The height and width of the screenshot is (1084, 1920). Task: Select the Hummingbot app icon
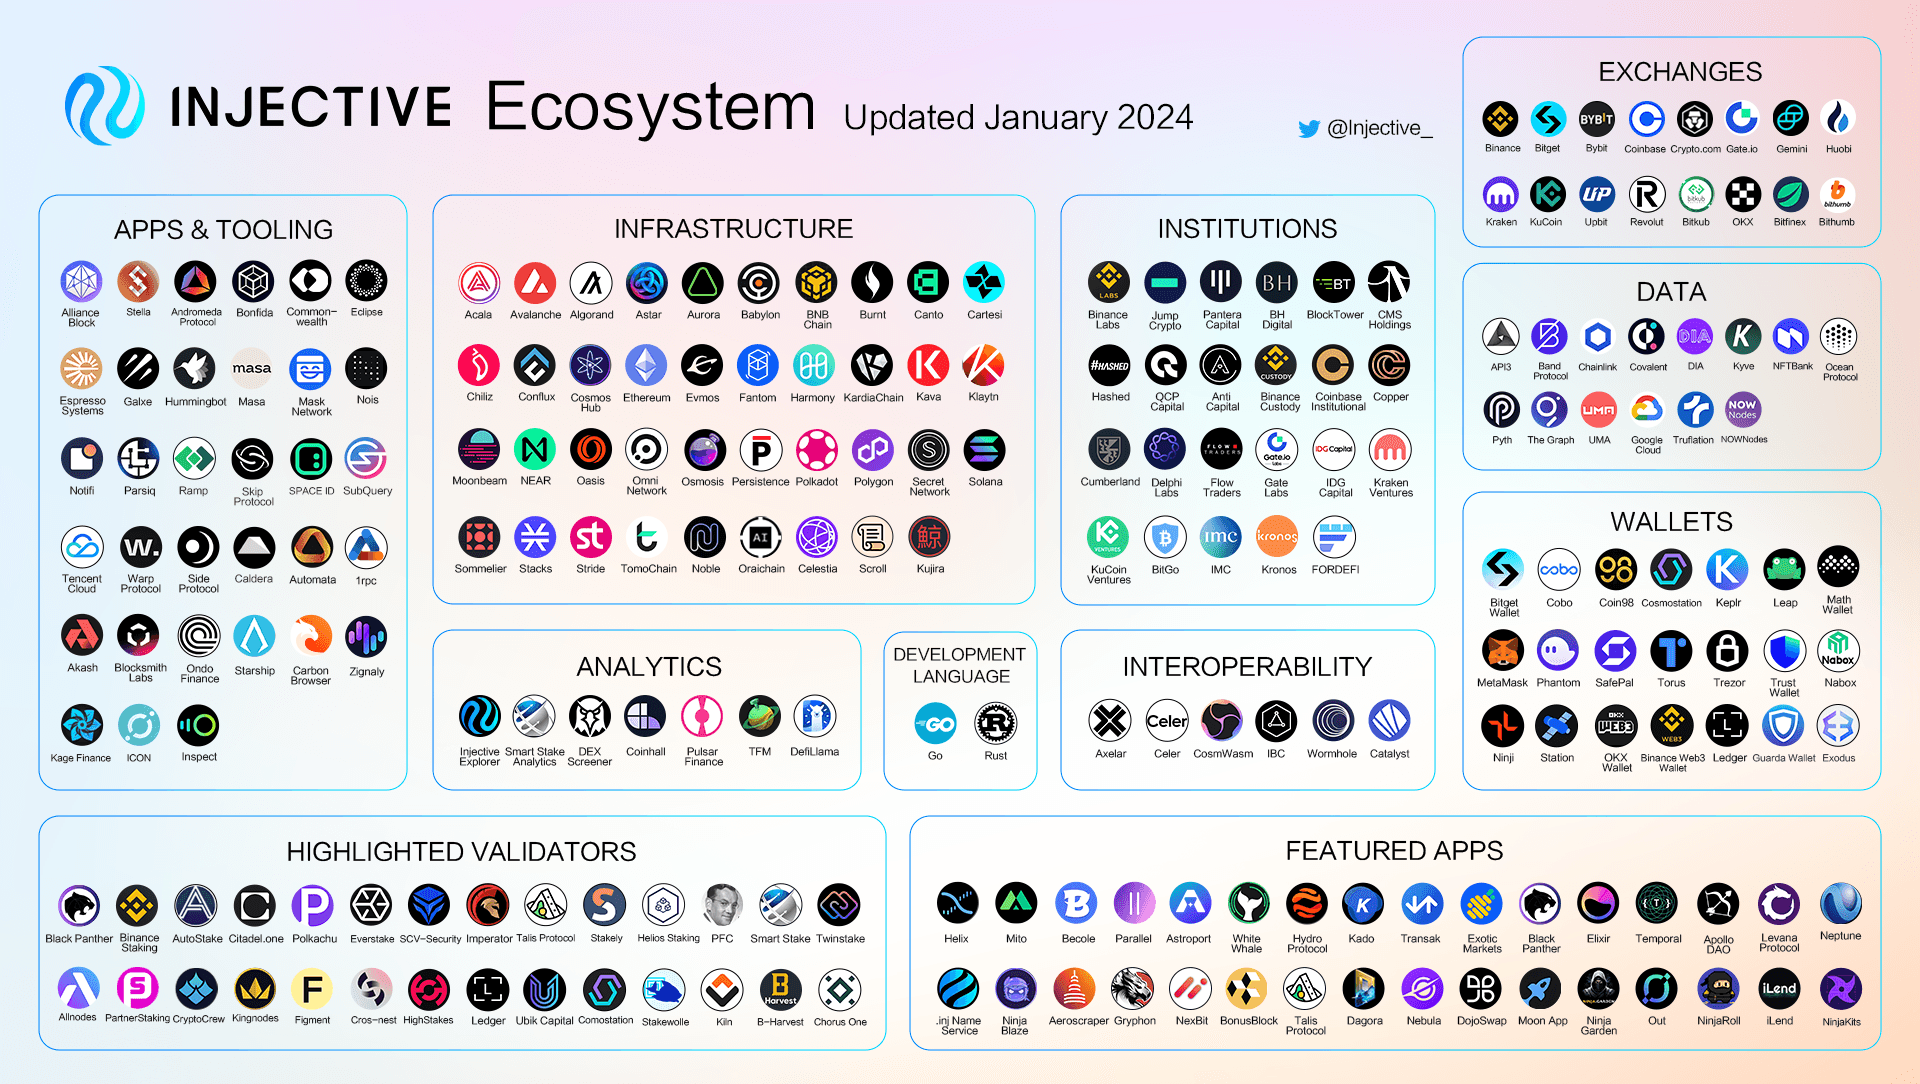[x=195, y=369]
